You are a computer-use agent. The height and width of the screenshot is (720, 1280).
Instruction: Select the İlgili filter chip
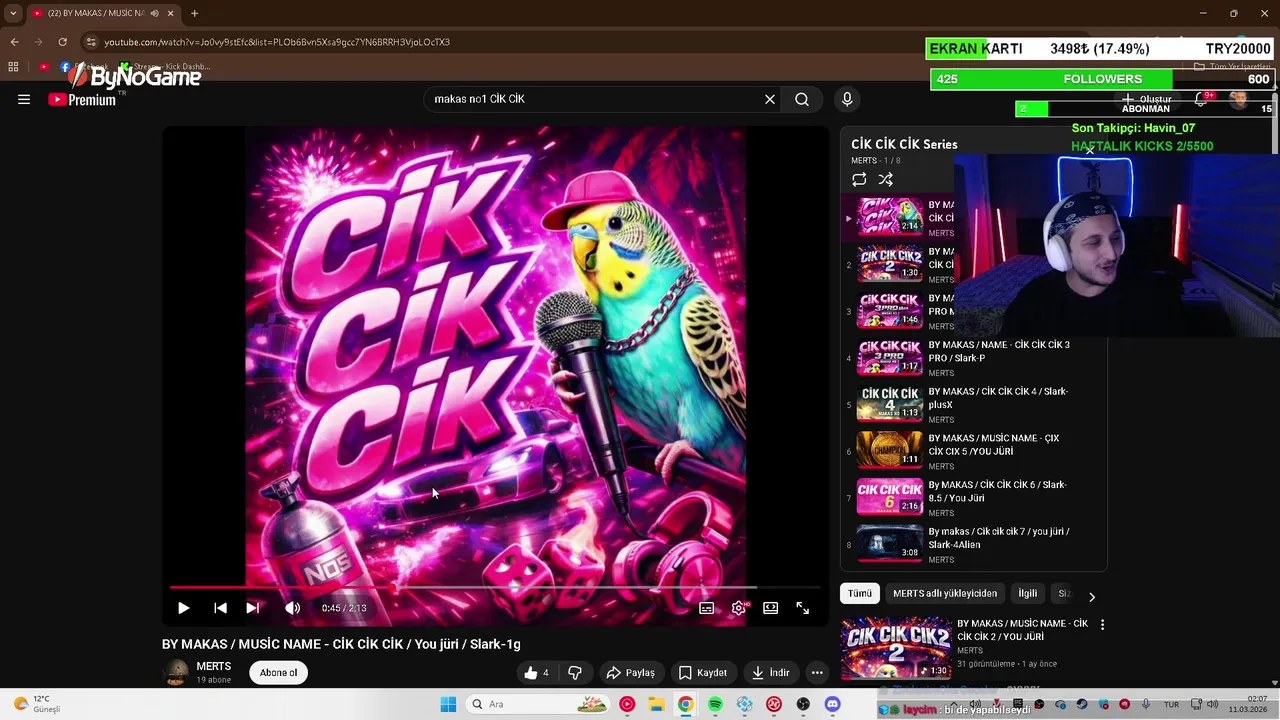[x=1028, y=594]
